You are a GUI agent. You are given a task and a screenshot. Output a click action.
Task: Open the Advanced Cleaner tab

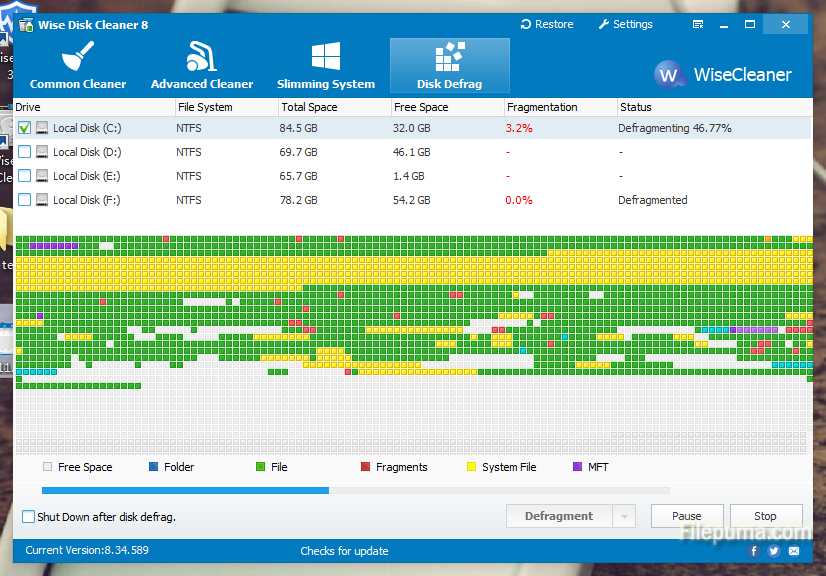202,66
